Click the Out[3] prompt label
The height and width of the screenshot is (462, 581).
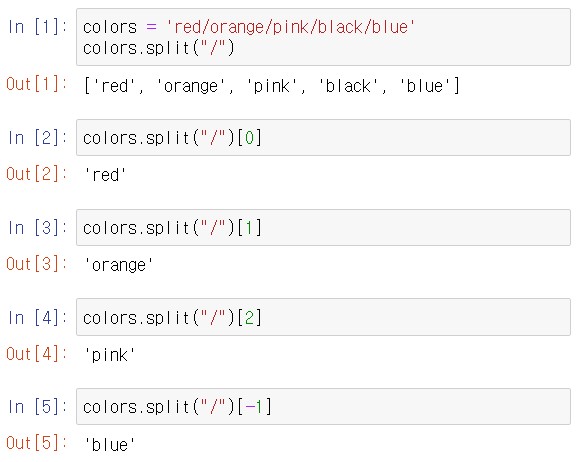pyautogui.click(x=37, y=264)
